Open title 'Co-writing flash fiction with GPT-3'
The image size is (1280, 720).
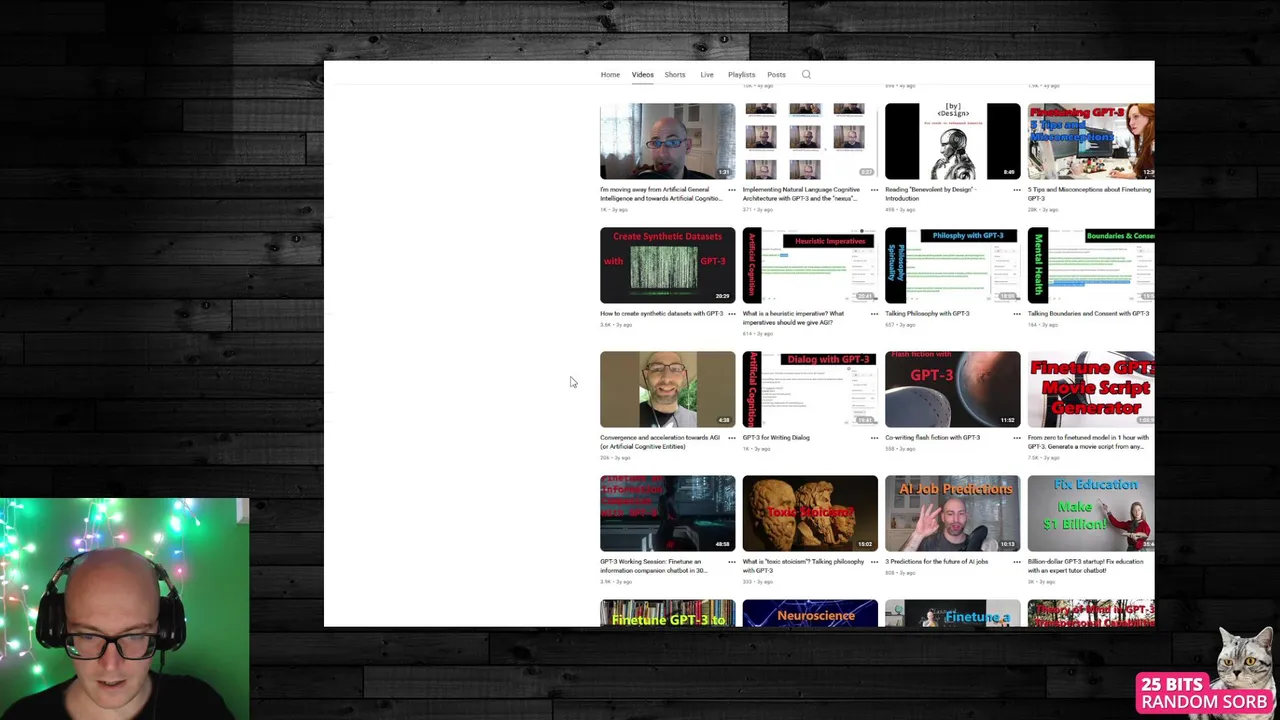point(932,437)
